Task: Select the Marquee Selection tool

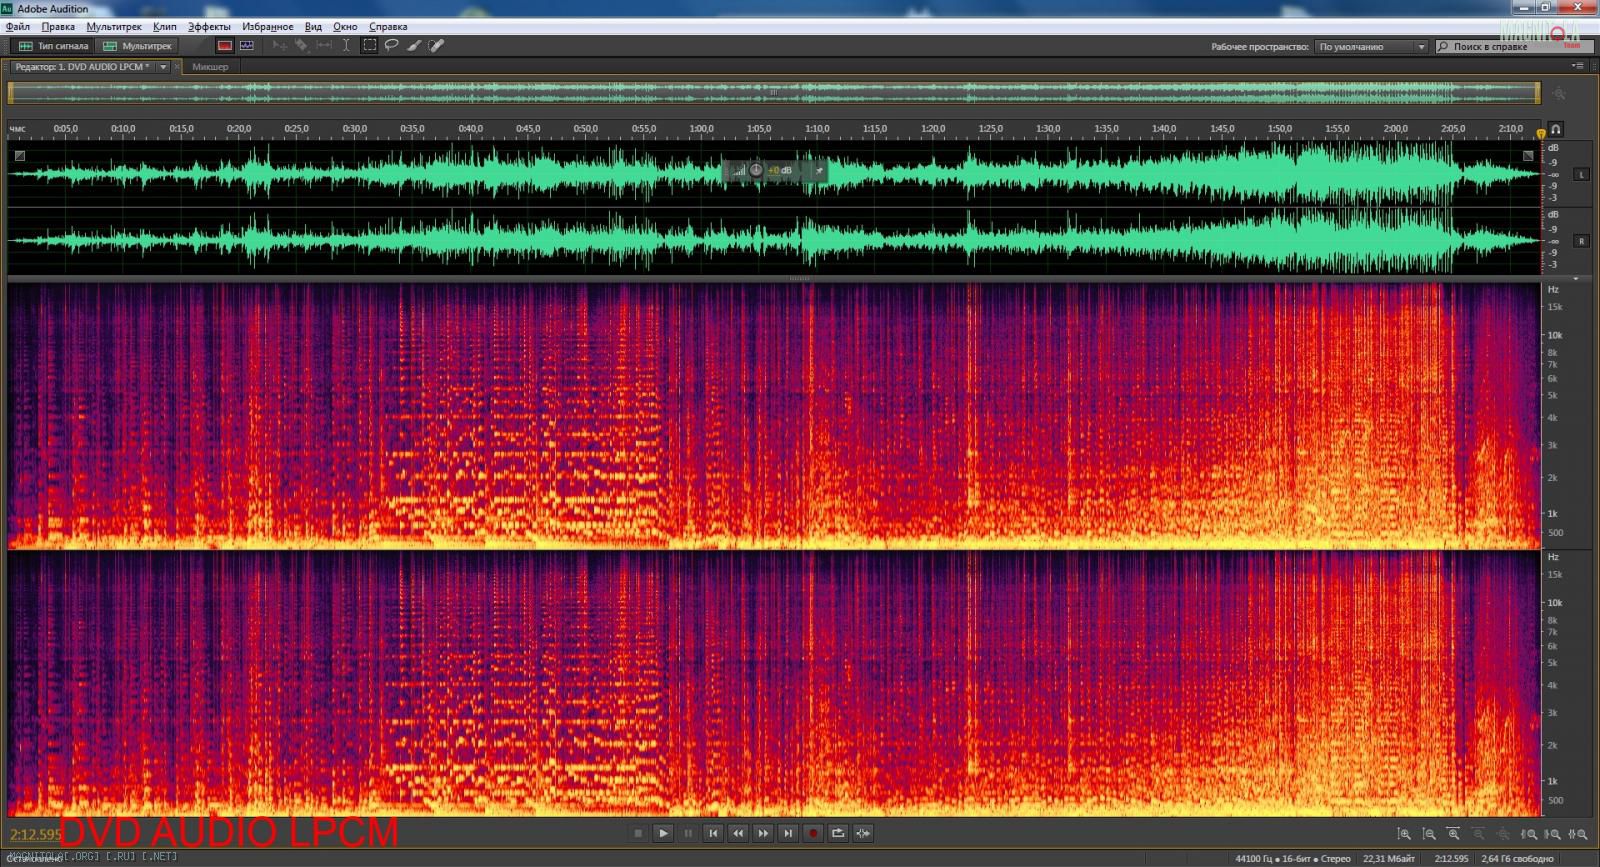Action: tap(370, 46)
